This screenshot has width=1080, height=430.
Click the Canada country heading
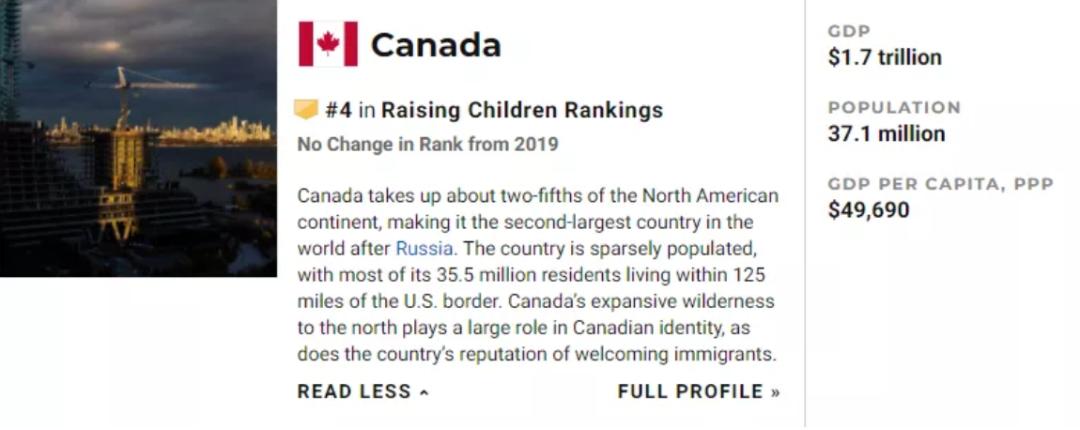[436, 45]
